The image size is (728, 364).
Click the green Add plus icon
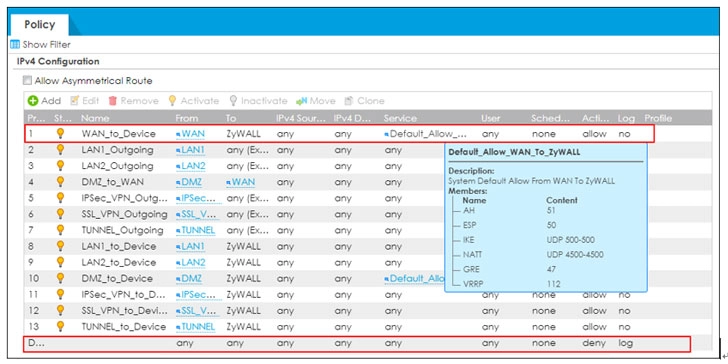pos(32,101)
